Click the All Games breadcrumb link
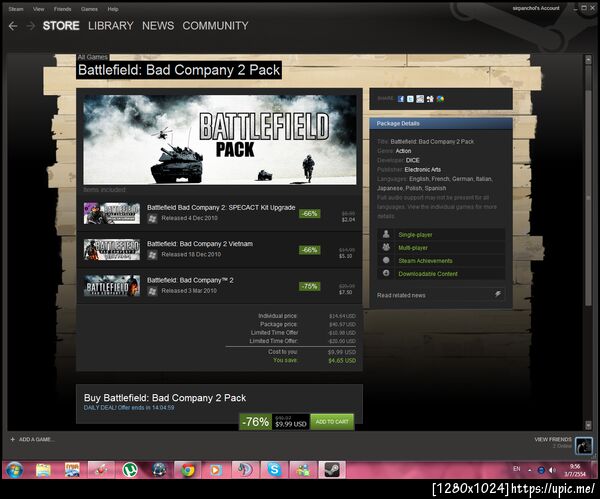Viewport: 600px width, 499px height. click(x=93, y=57)
